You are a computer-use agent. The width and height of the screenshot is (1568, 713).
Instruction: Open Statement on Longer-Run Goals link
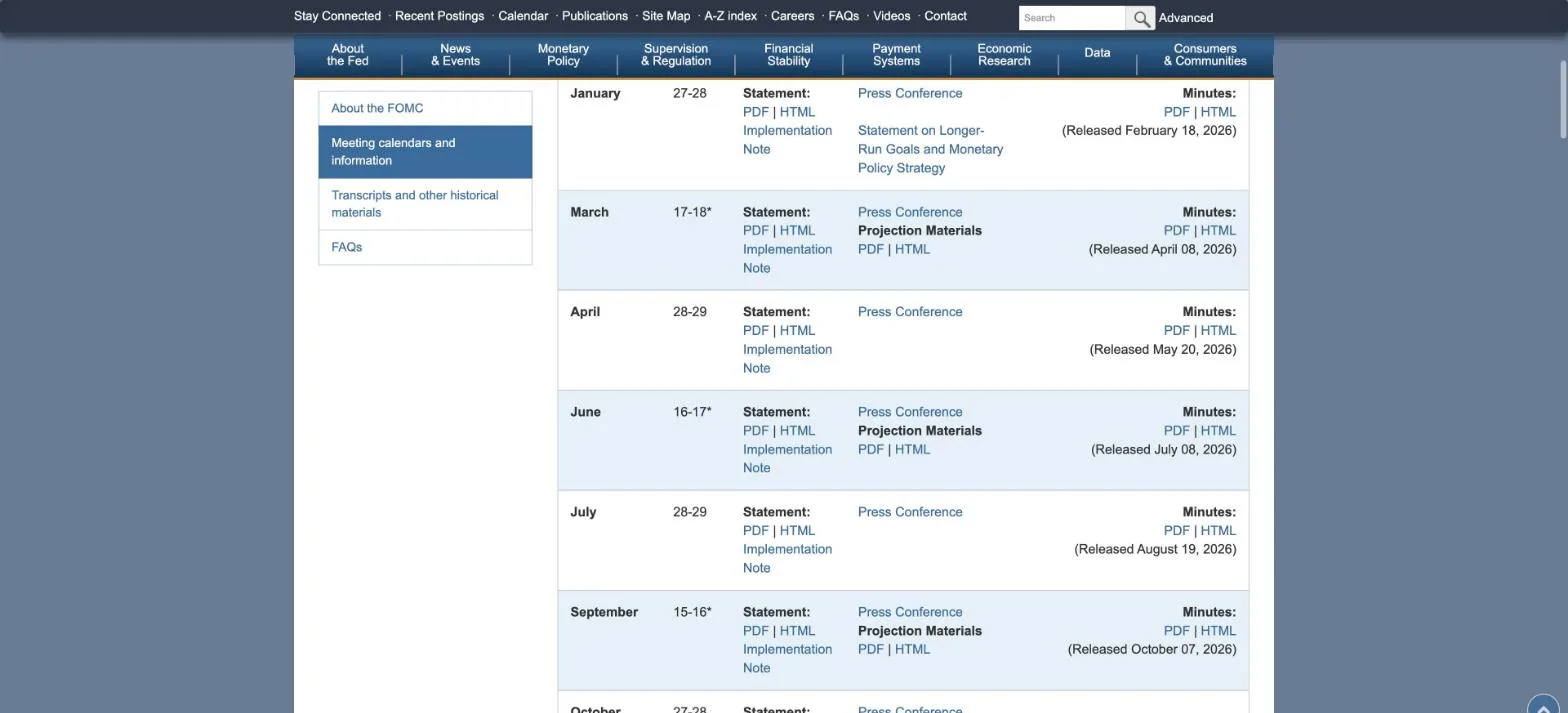930,149
